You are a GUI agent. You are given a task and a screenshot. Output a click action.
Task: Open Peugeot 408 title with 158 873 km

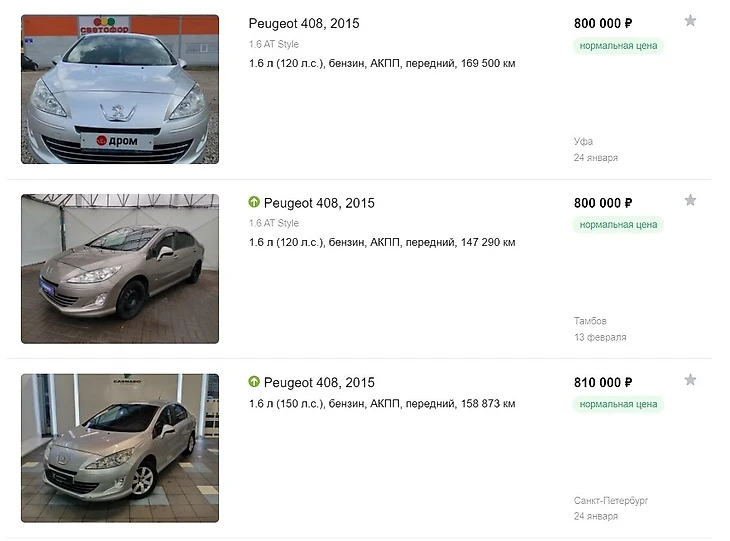319,383
